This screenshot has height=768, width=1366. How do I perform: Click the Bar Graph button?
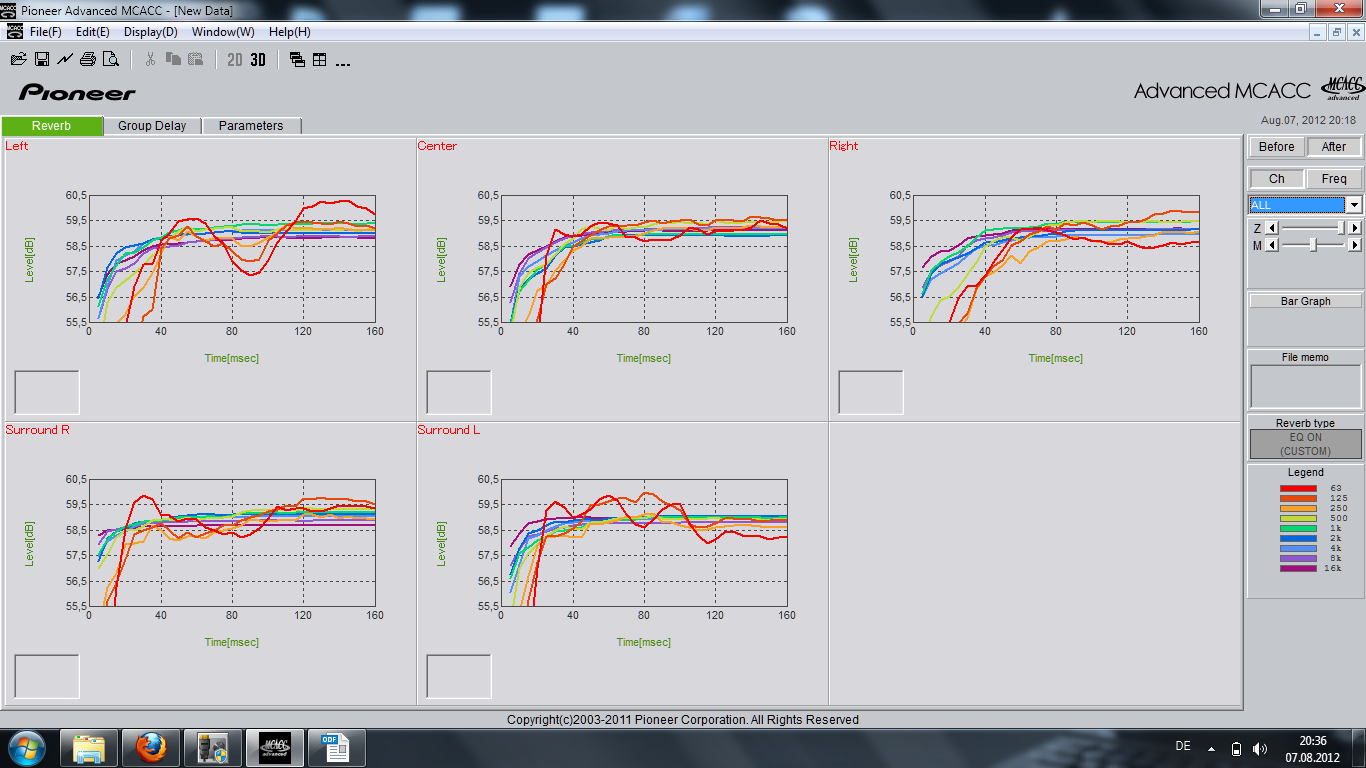[1305, 301]
